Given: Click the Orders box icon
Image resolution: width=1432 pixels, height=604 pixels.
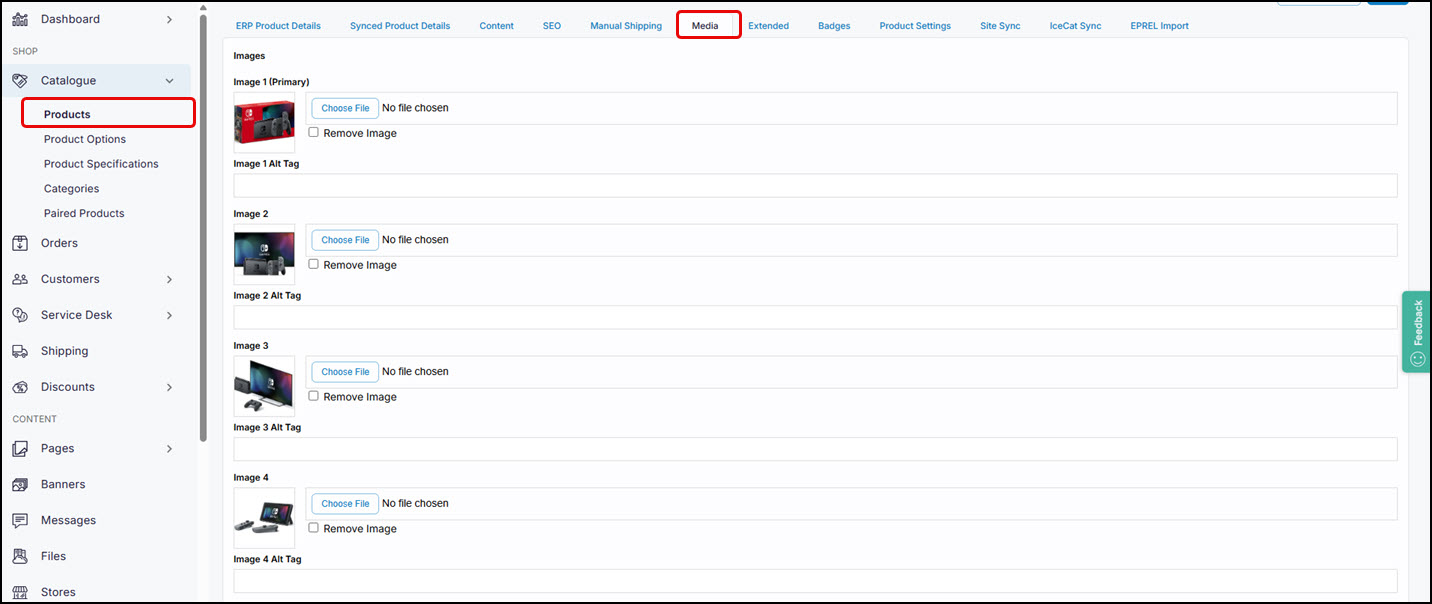Looking at the screenshot, I should [x=20, y=243].
